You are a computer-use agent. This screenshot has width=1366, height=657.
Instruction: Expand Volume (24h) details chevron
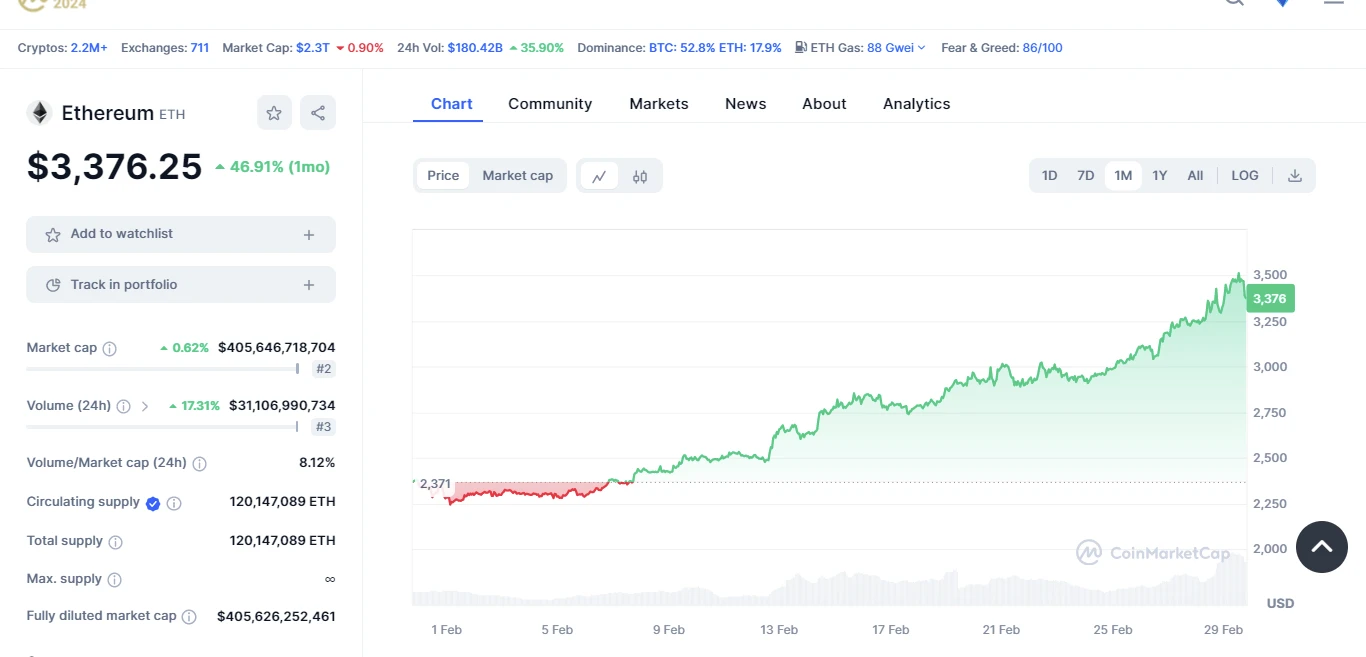point(145,407)
